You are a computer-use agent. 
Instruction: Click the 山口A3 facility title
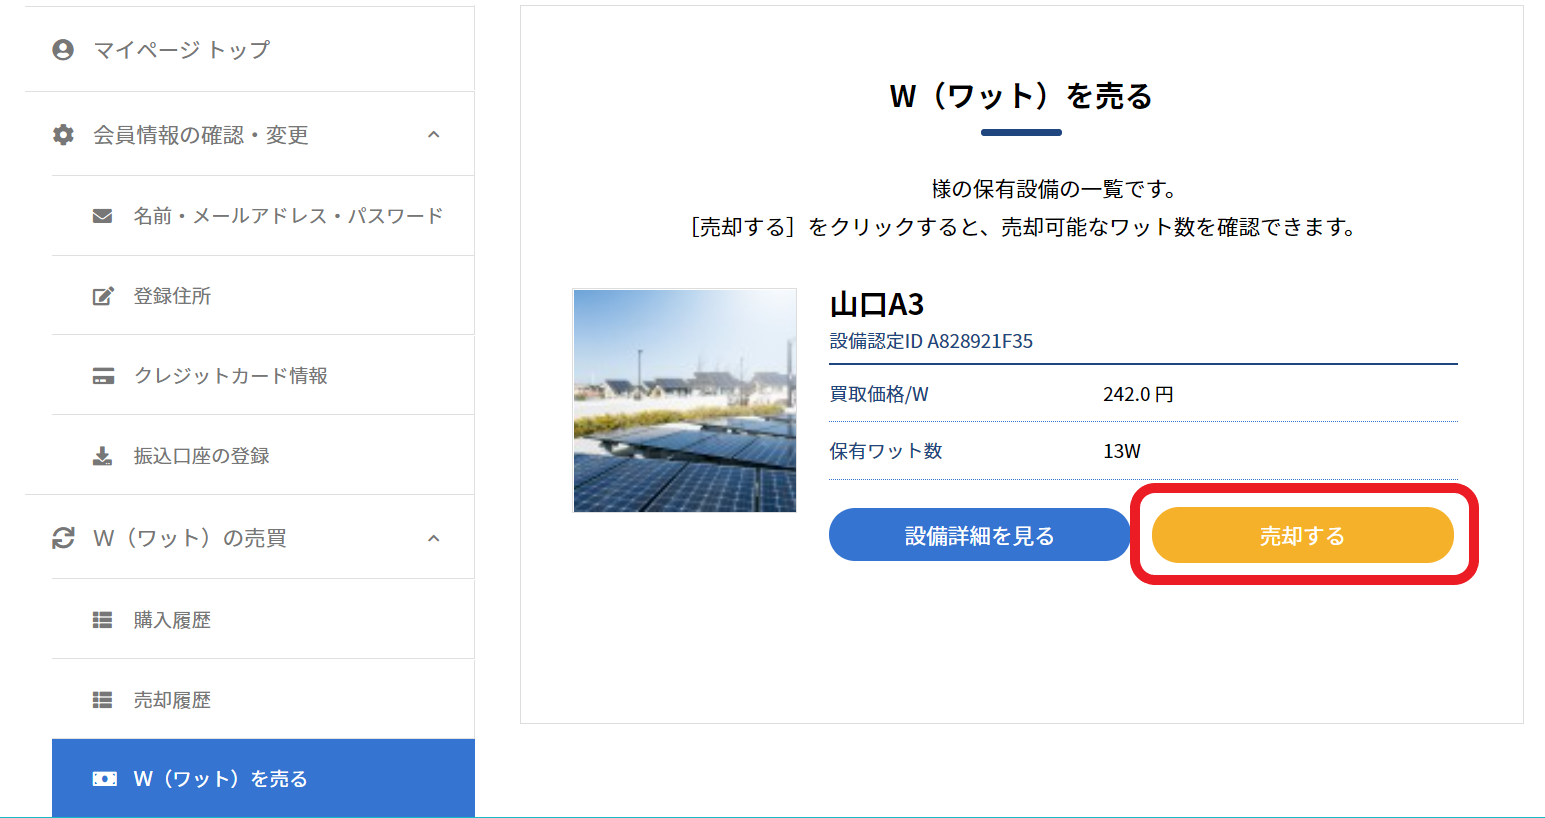(x=876, y=304)
